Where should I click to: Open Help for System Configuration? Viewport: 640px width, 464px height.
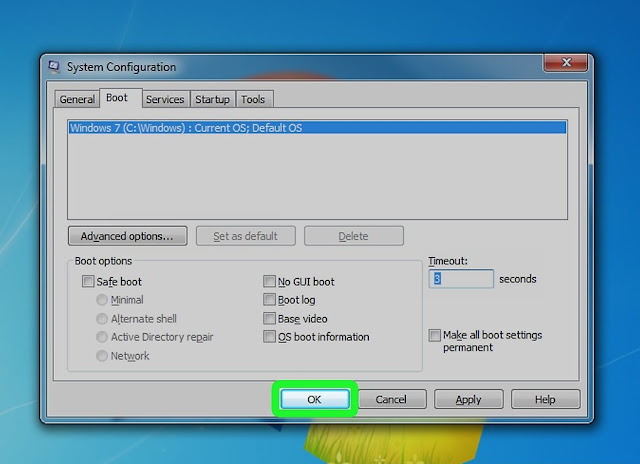click(x=545, y=399)
